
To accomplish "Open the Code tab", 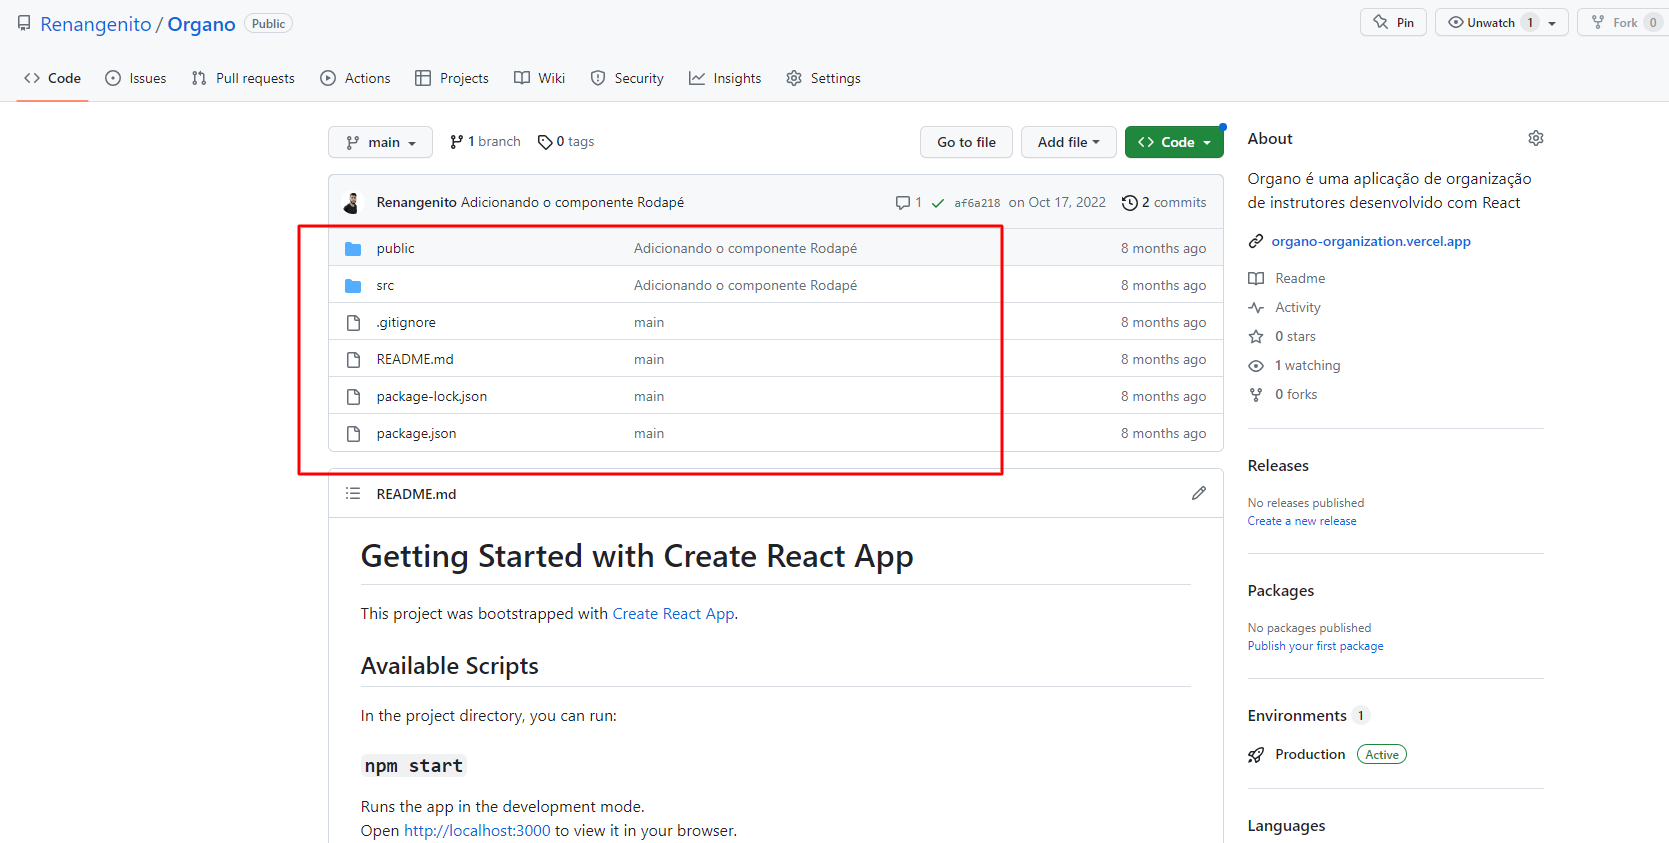I will (53, 78).
